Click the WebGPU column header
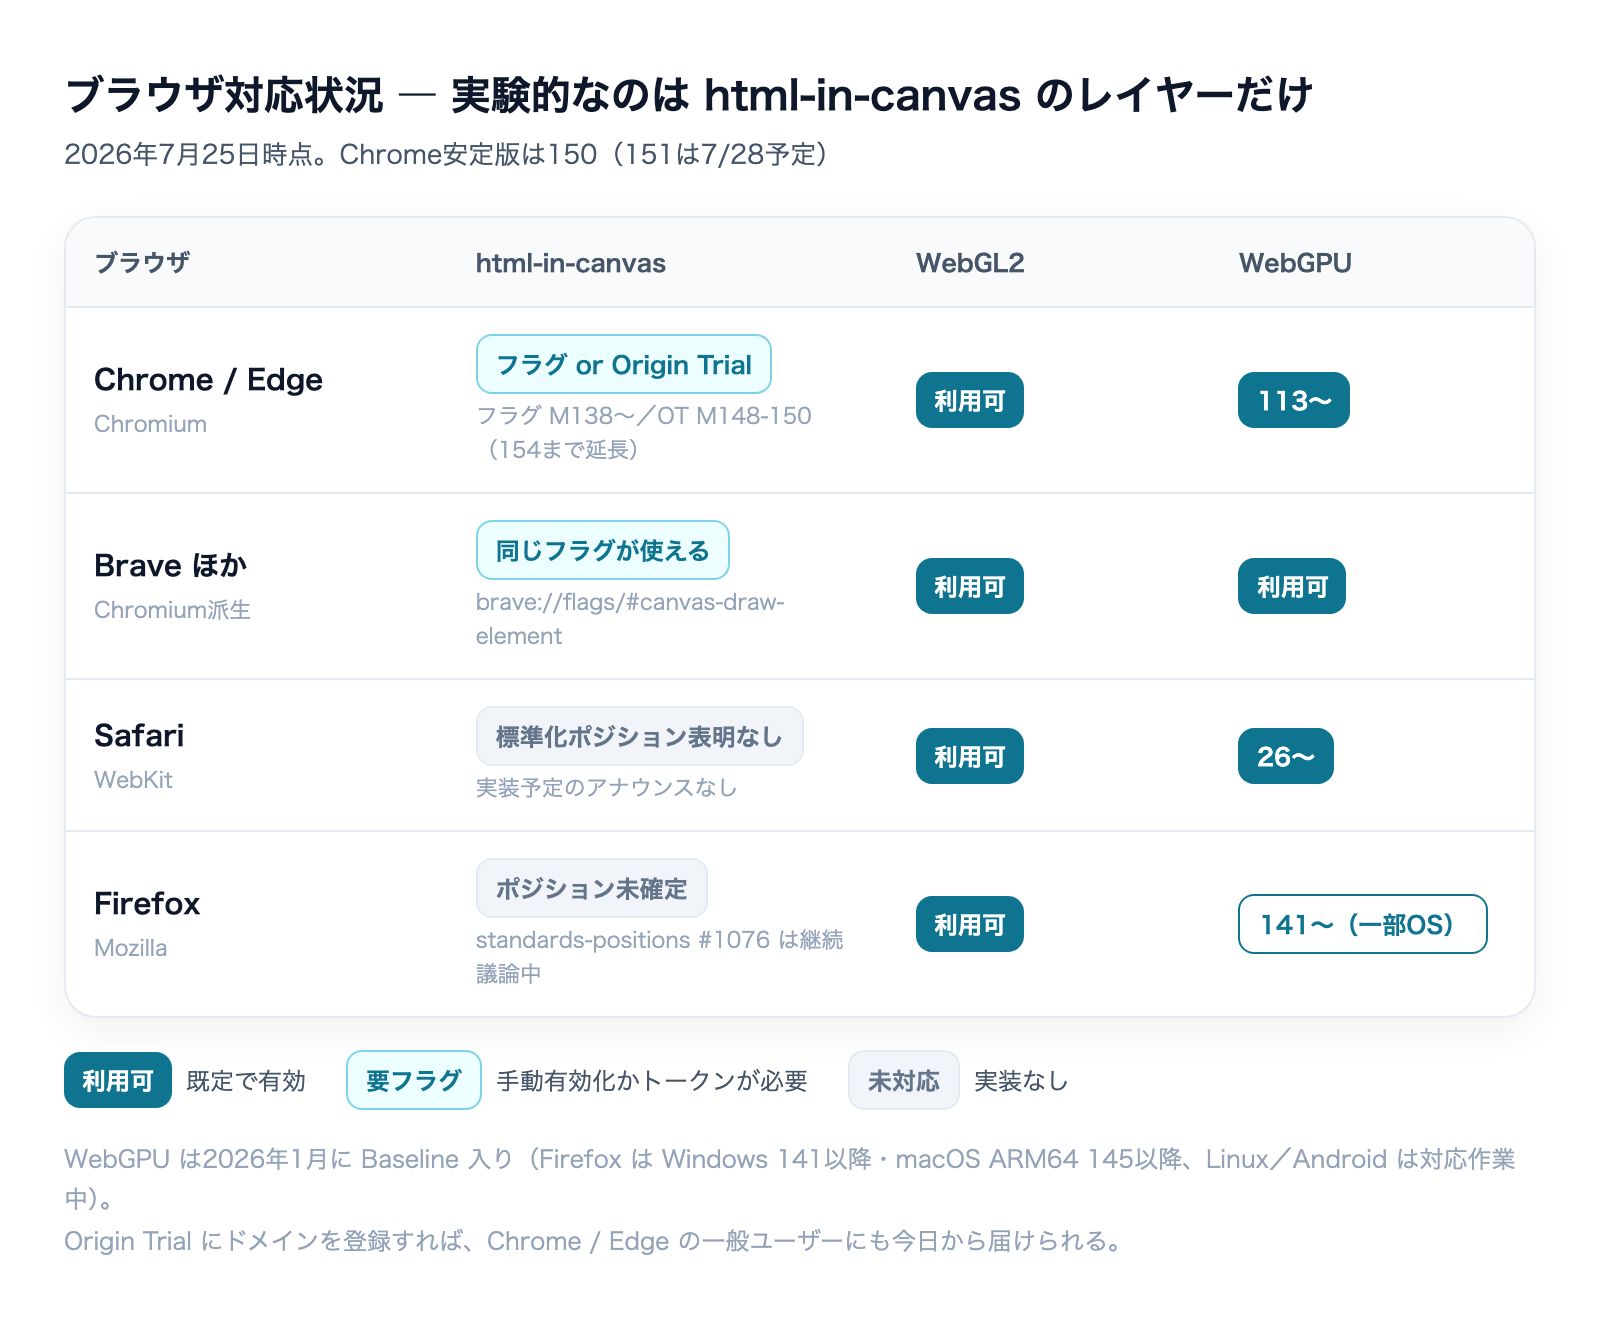 coord(1295,263)
